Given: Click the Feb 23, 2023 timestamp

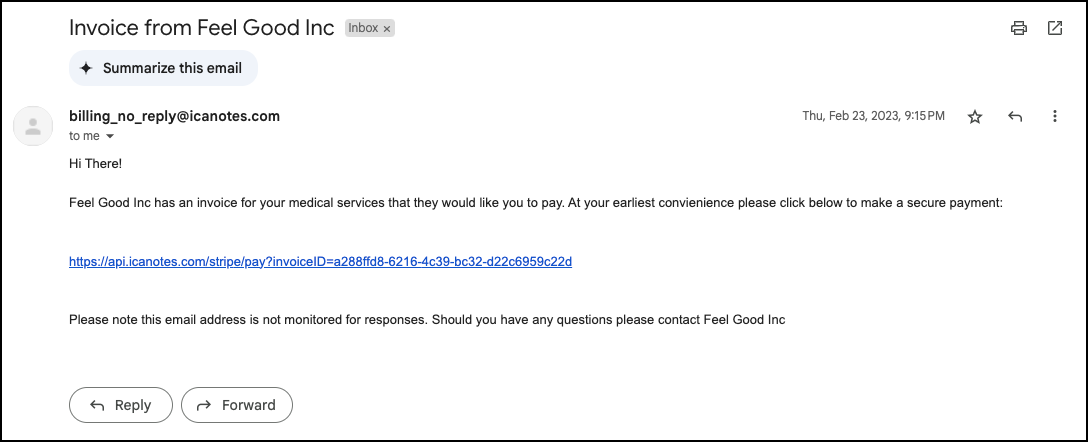Looking at the screenshot, I should (873, 116).
